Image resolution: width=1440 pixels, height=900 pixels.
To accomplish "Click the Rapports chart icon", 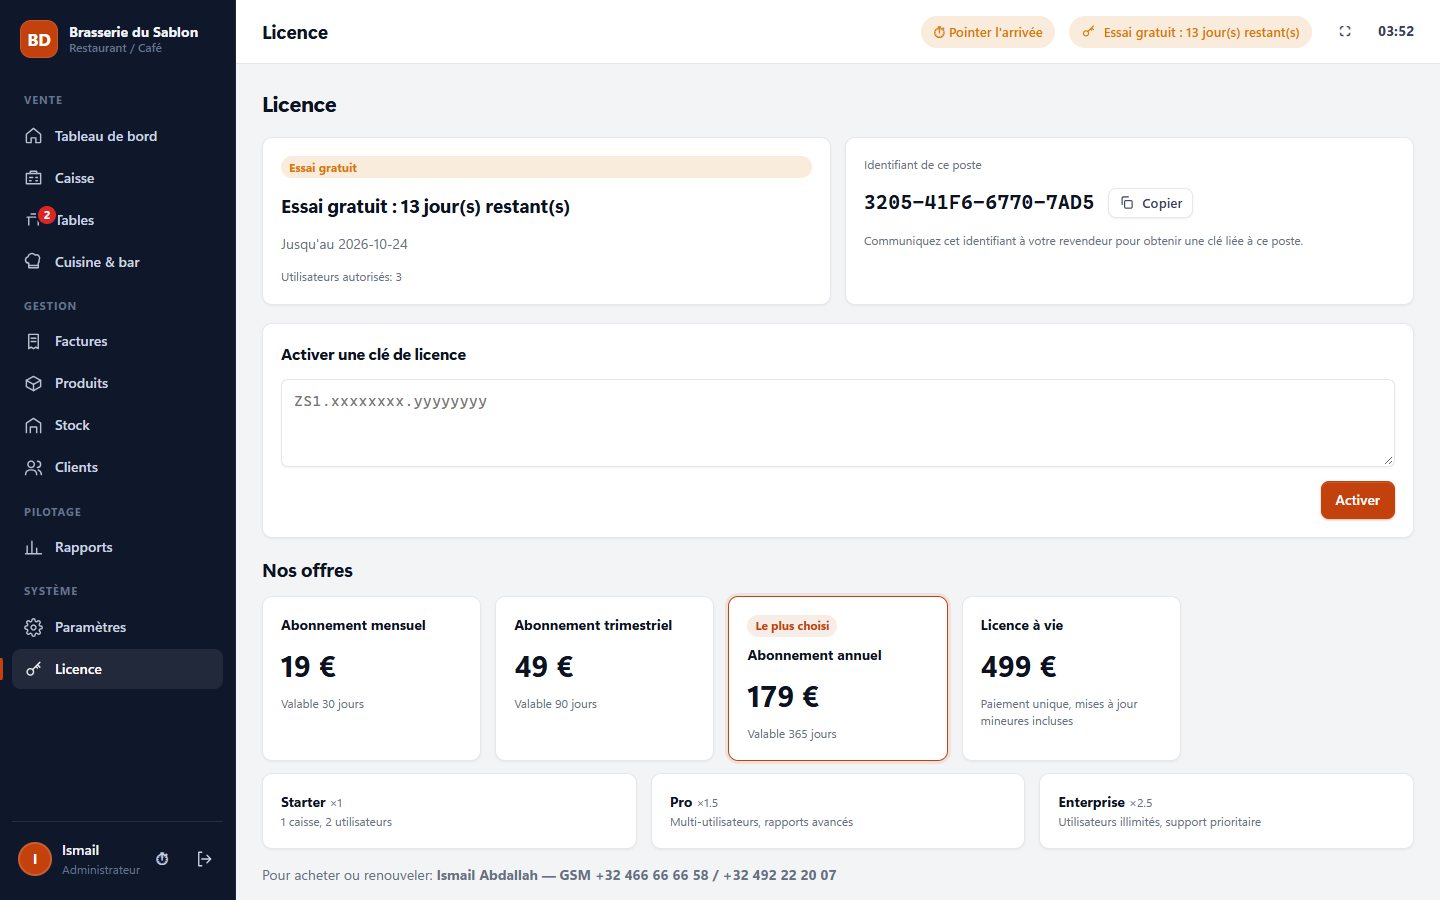I will [33, 547].
